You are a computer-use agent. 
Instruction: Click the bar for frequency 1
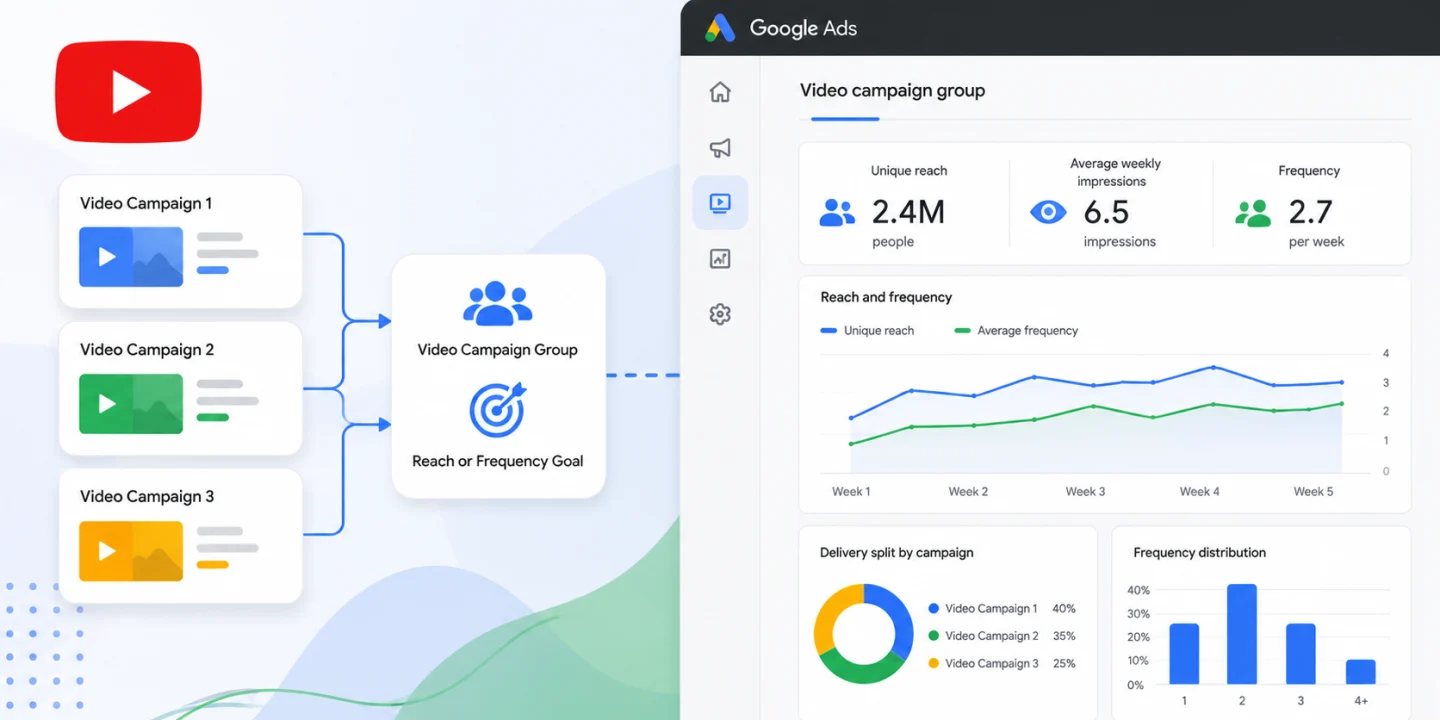[x=1184, y=654]
